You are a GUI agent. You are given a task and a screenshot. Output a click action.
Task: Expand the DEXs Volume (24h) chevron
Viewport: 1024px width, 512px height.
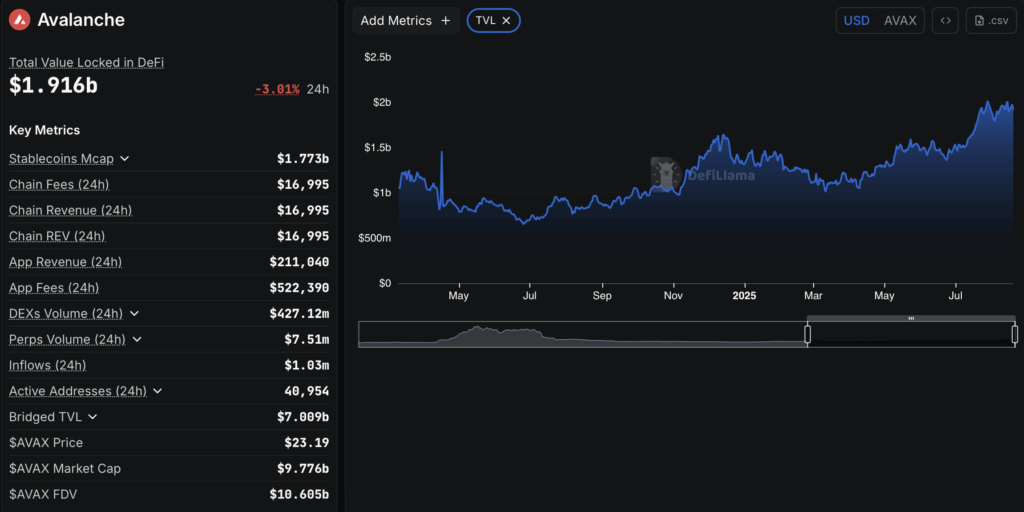[135, 313]
